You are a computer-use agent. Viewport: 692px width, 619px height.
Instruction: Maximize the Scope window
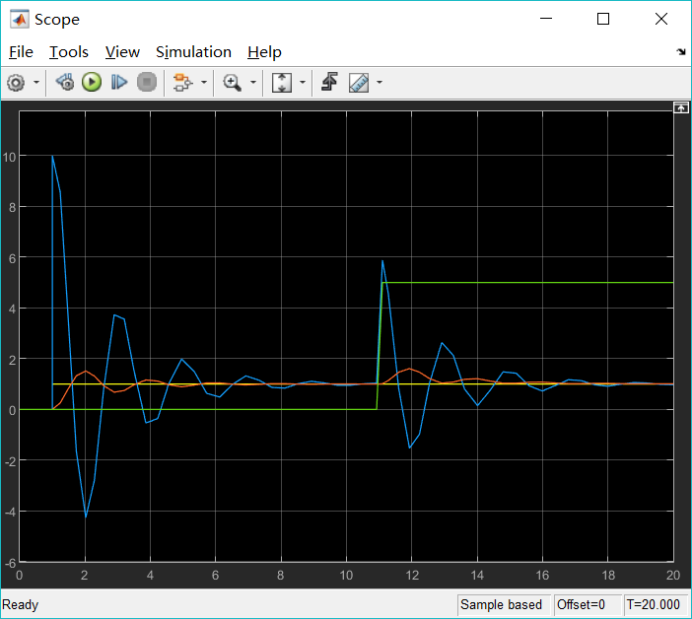coord(603,19)
